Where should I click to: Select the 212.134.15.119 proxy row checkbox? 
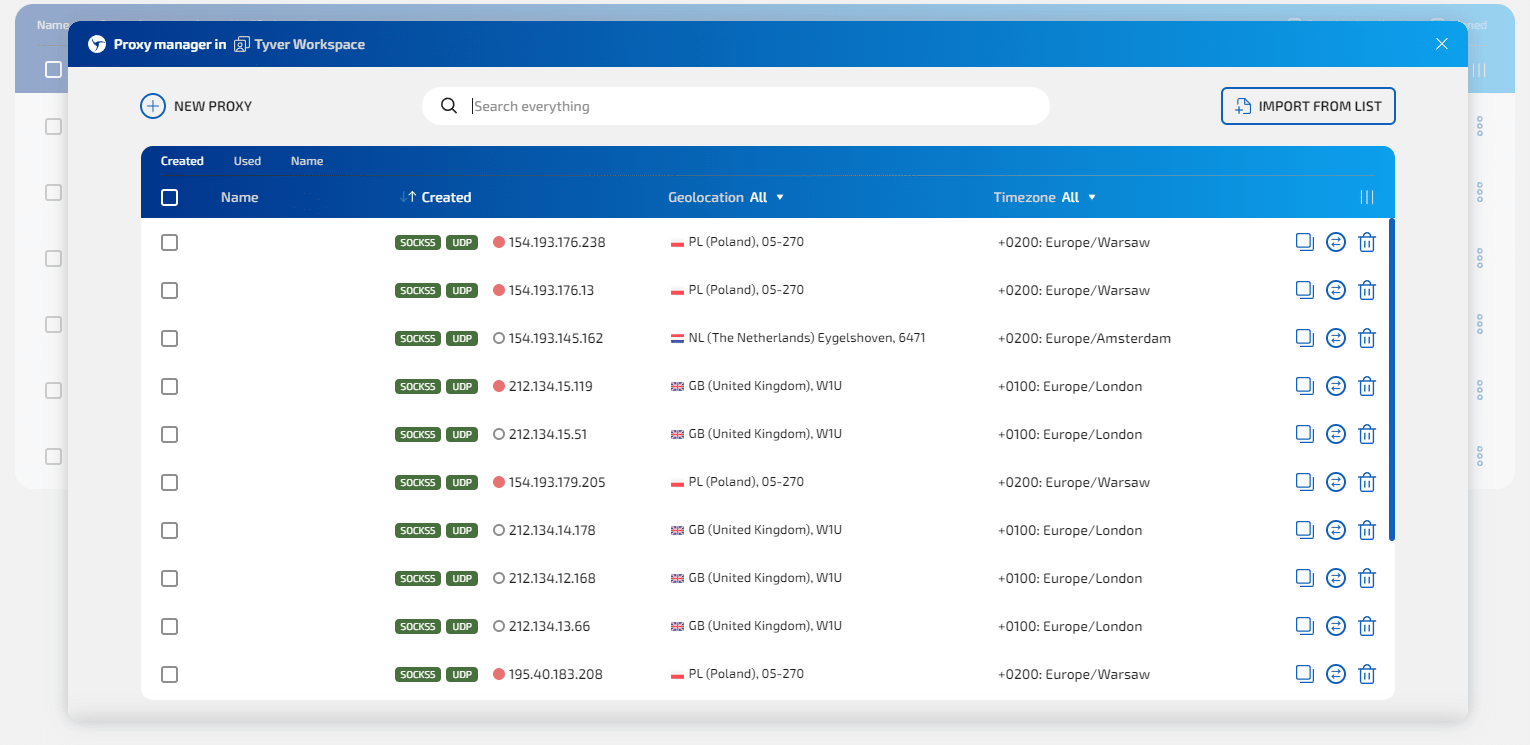click(x=170, y=386)
